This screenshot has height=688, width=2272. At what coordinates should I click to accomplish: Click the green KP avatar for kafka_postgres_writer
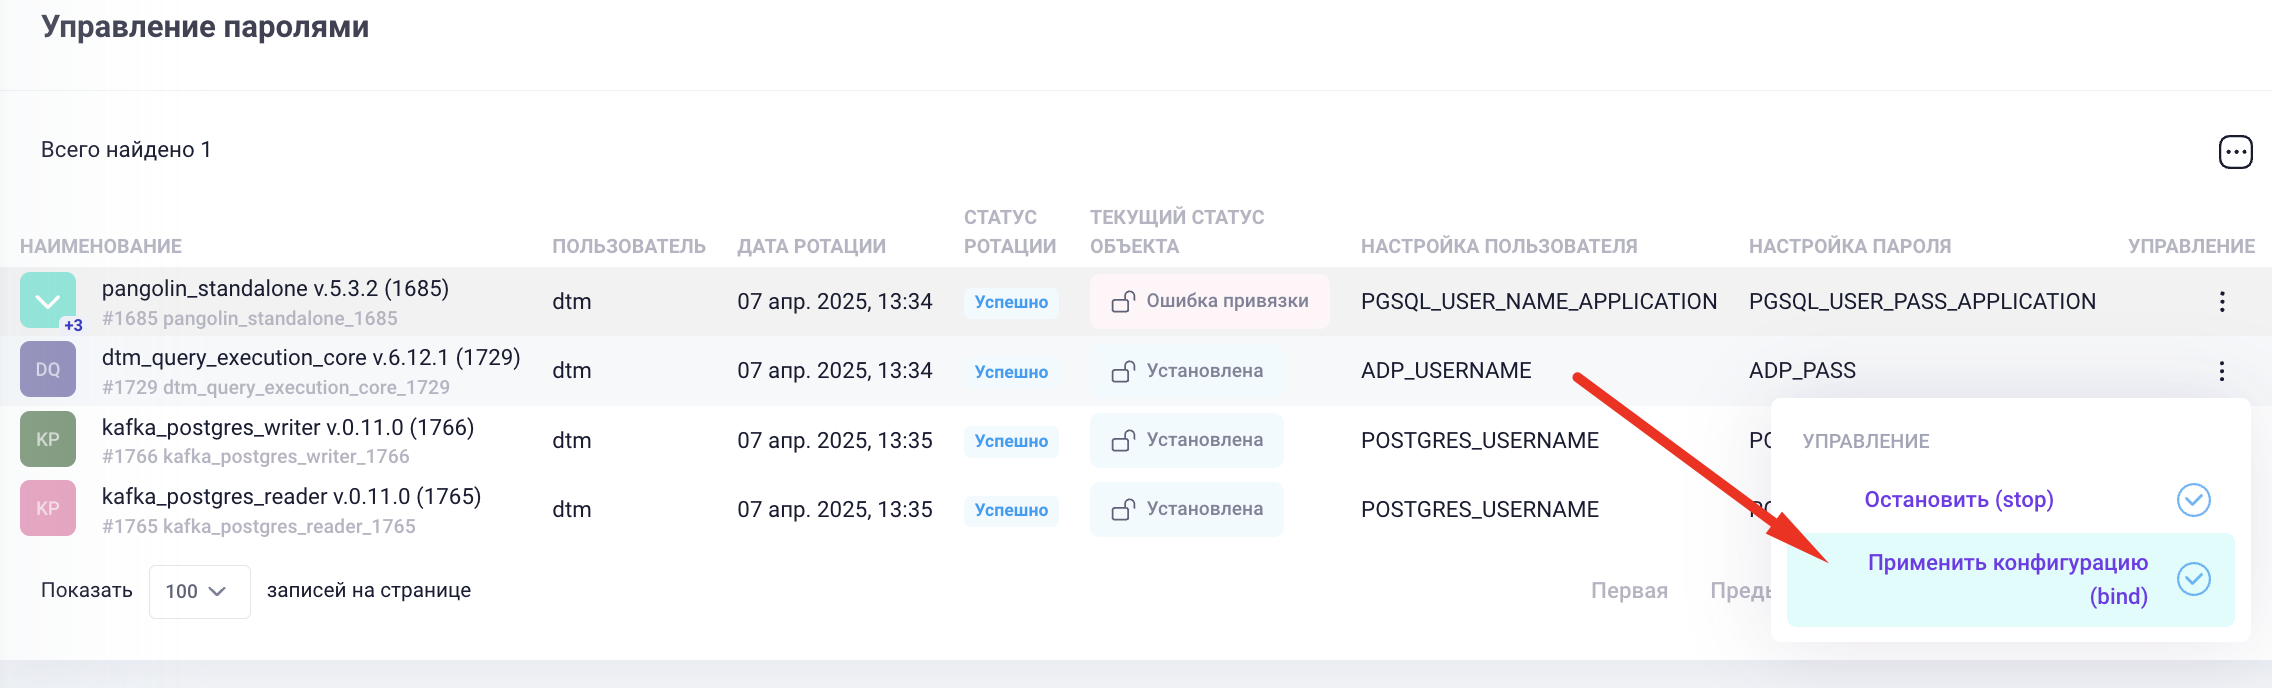48,439
